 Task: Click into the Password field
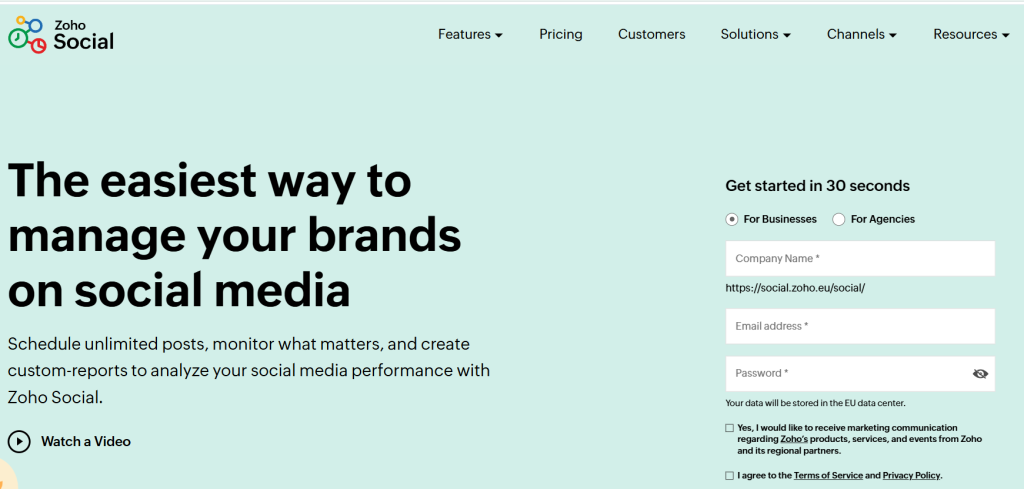(845, 374)
